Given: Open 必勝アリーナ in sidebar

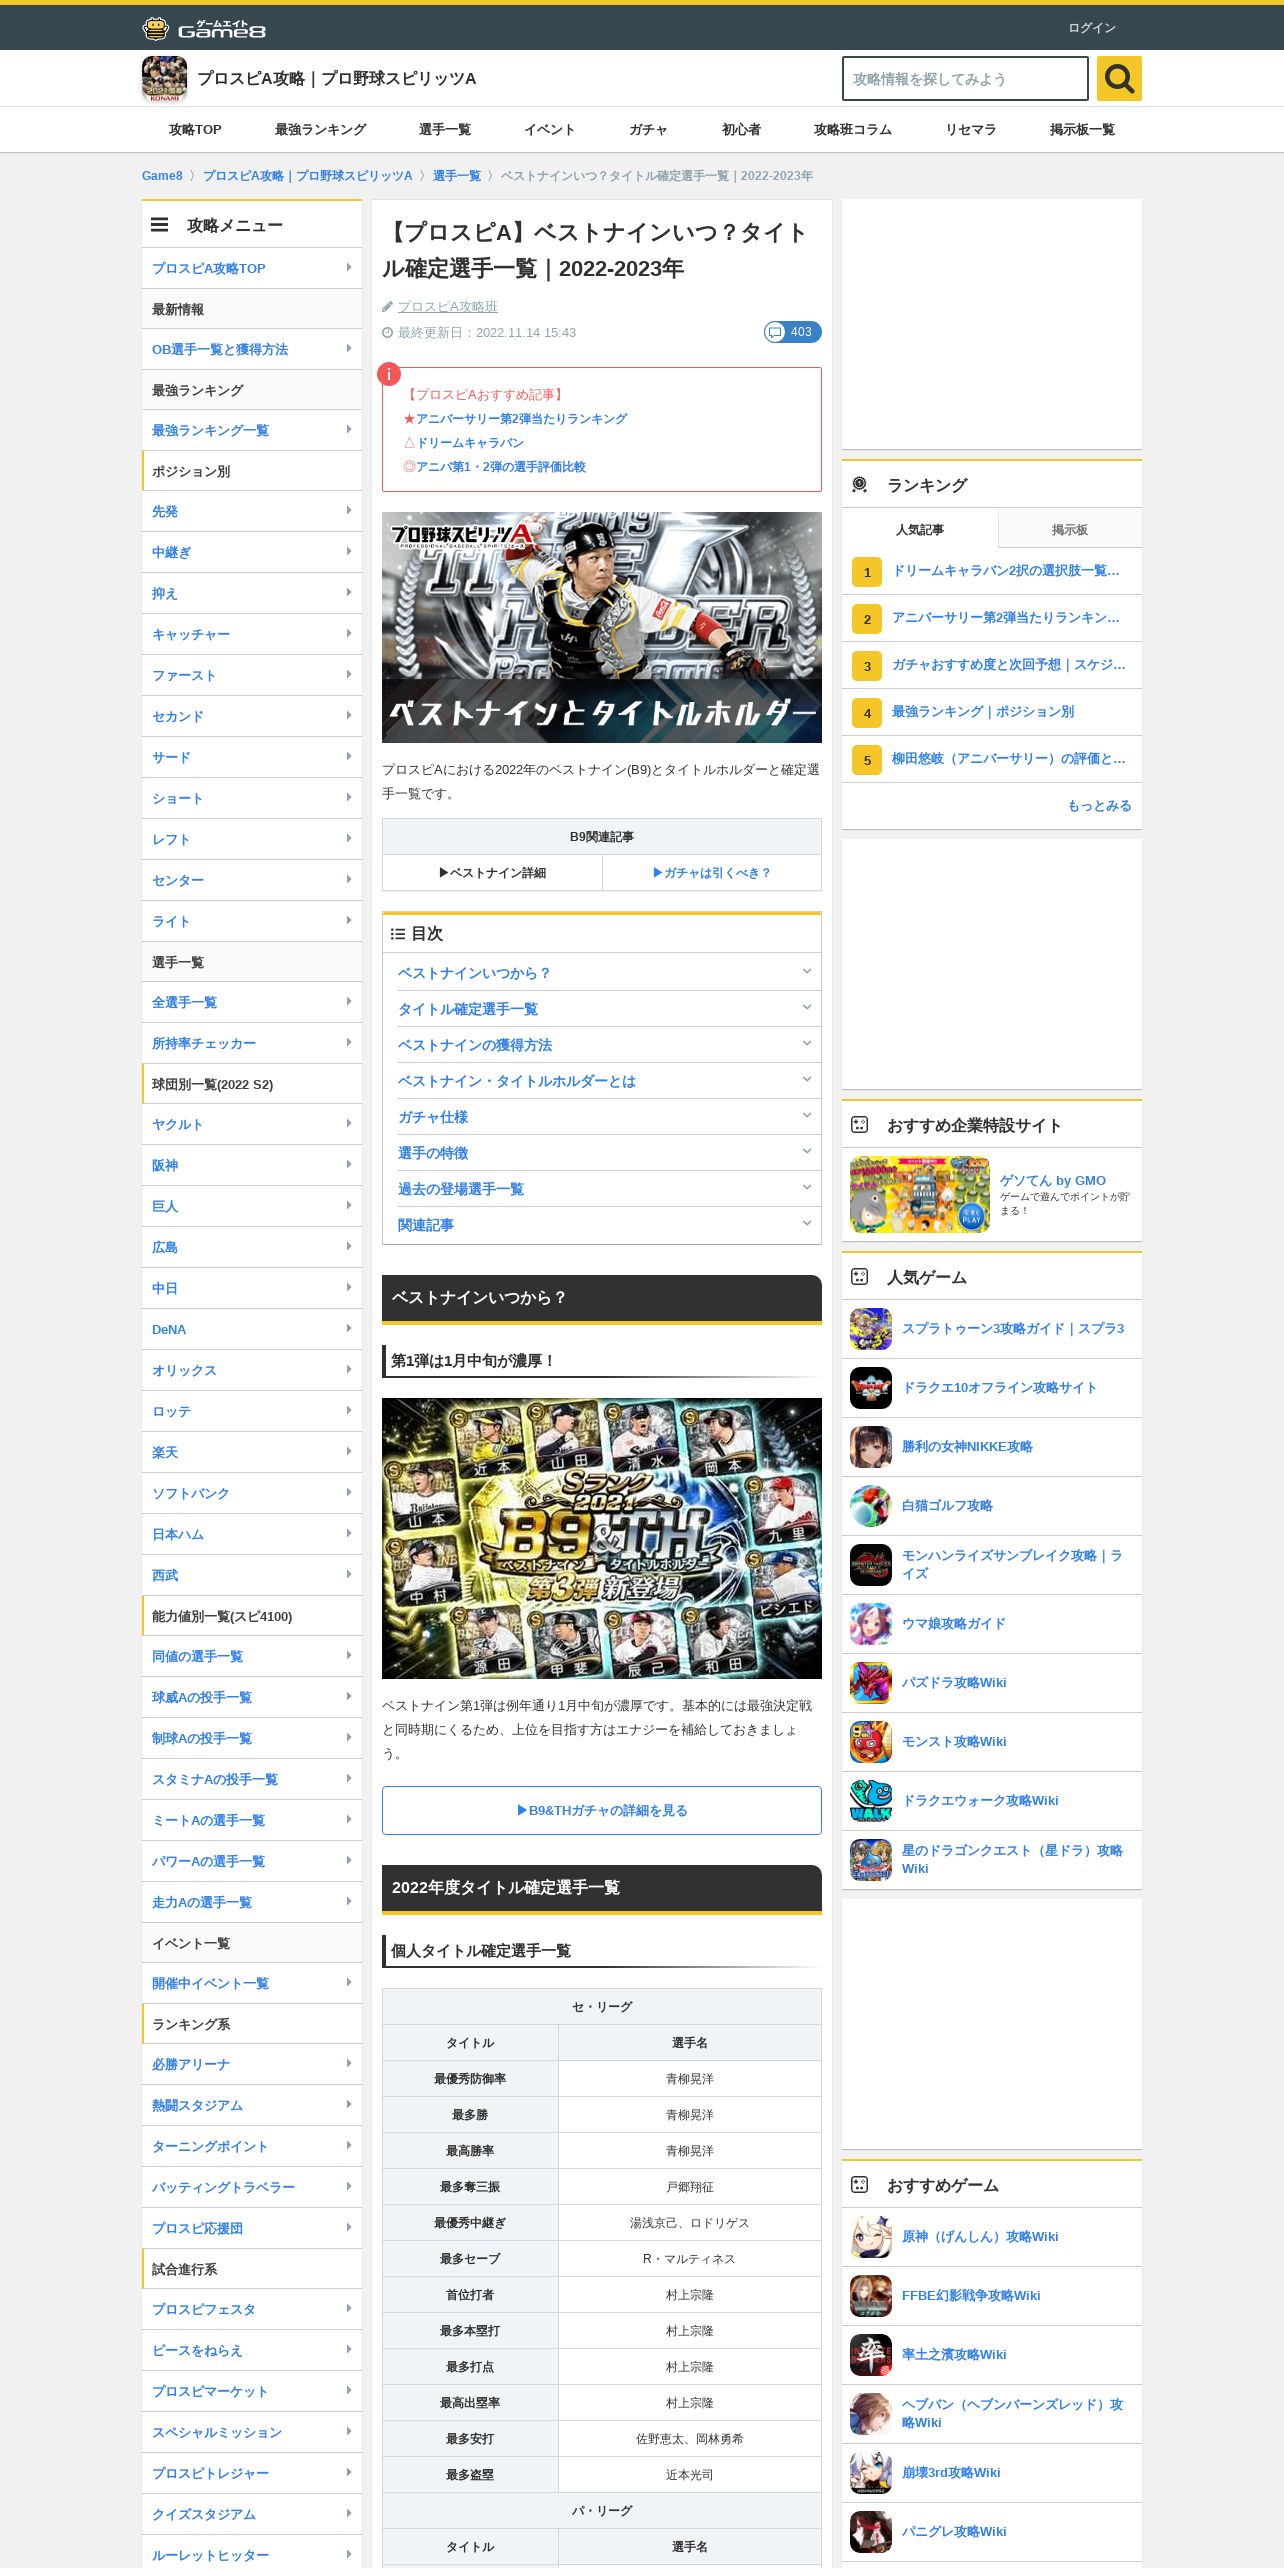Looking at the screenshot, I should coord(252,2064).
